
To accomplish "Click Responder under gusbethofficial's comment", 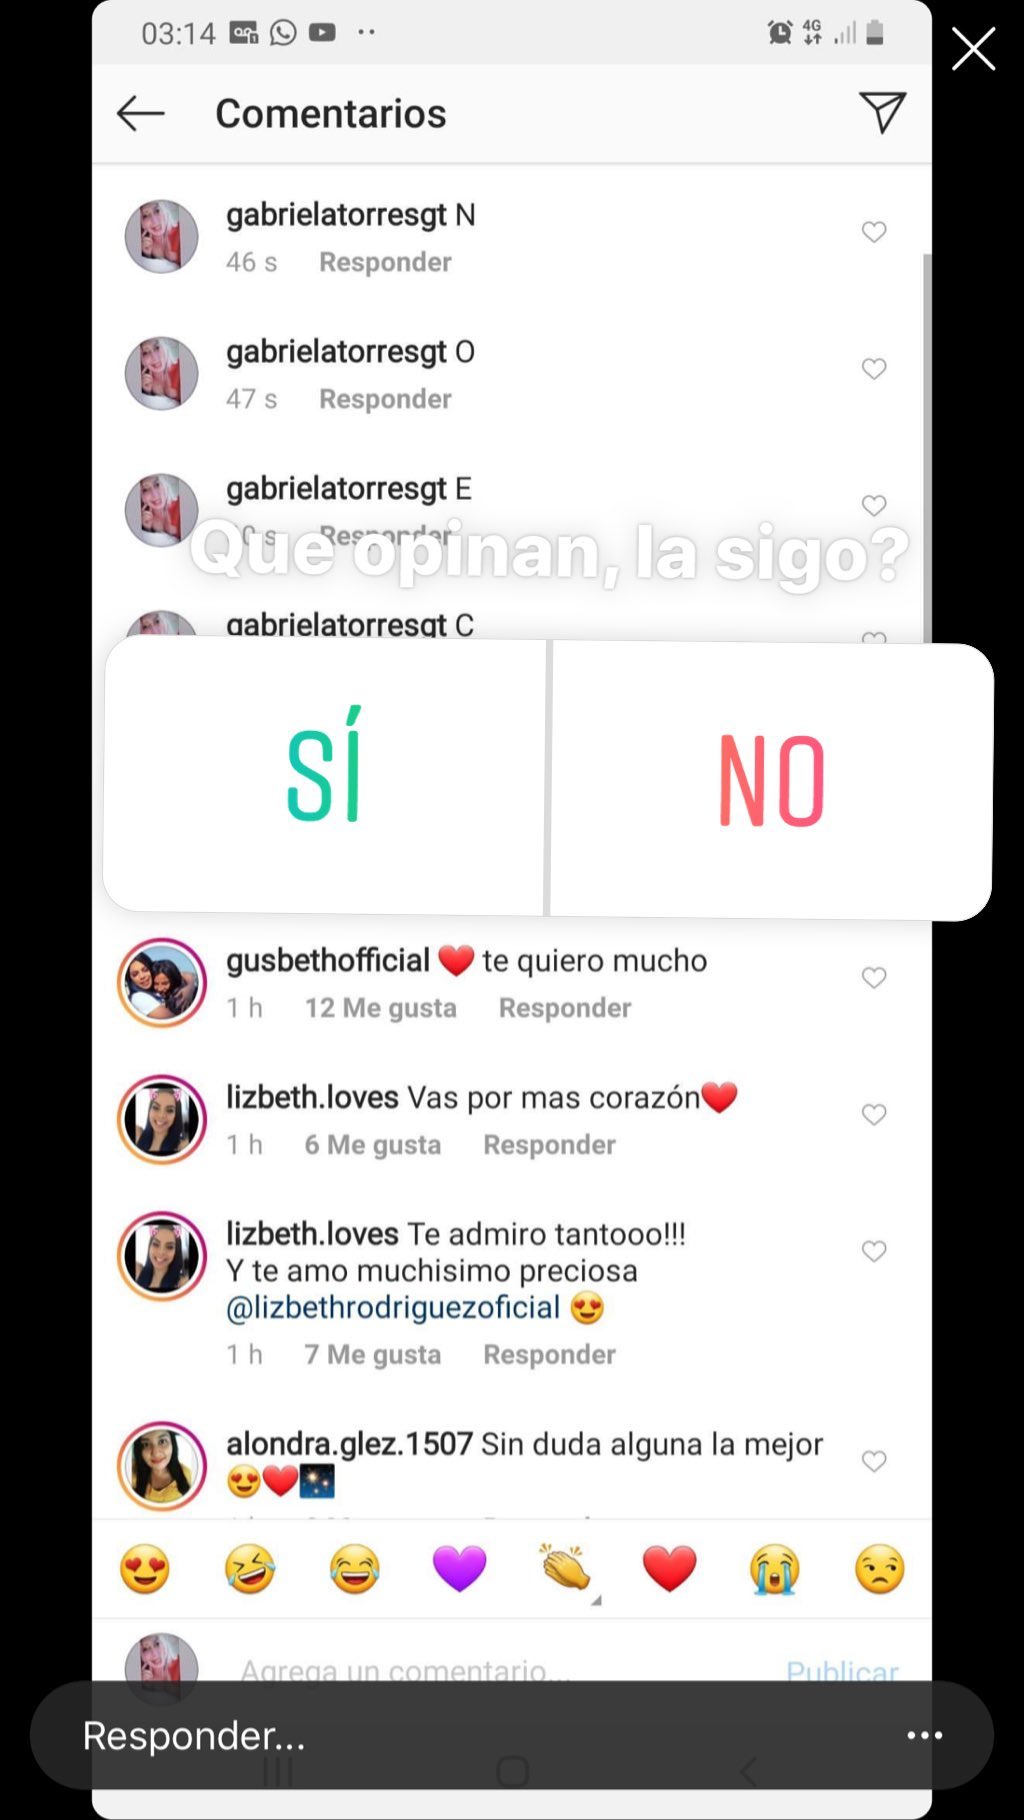I will click(565, 1008).
